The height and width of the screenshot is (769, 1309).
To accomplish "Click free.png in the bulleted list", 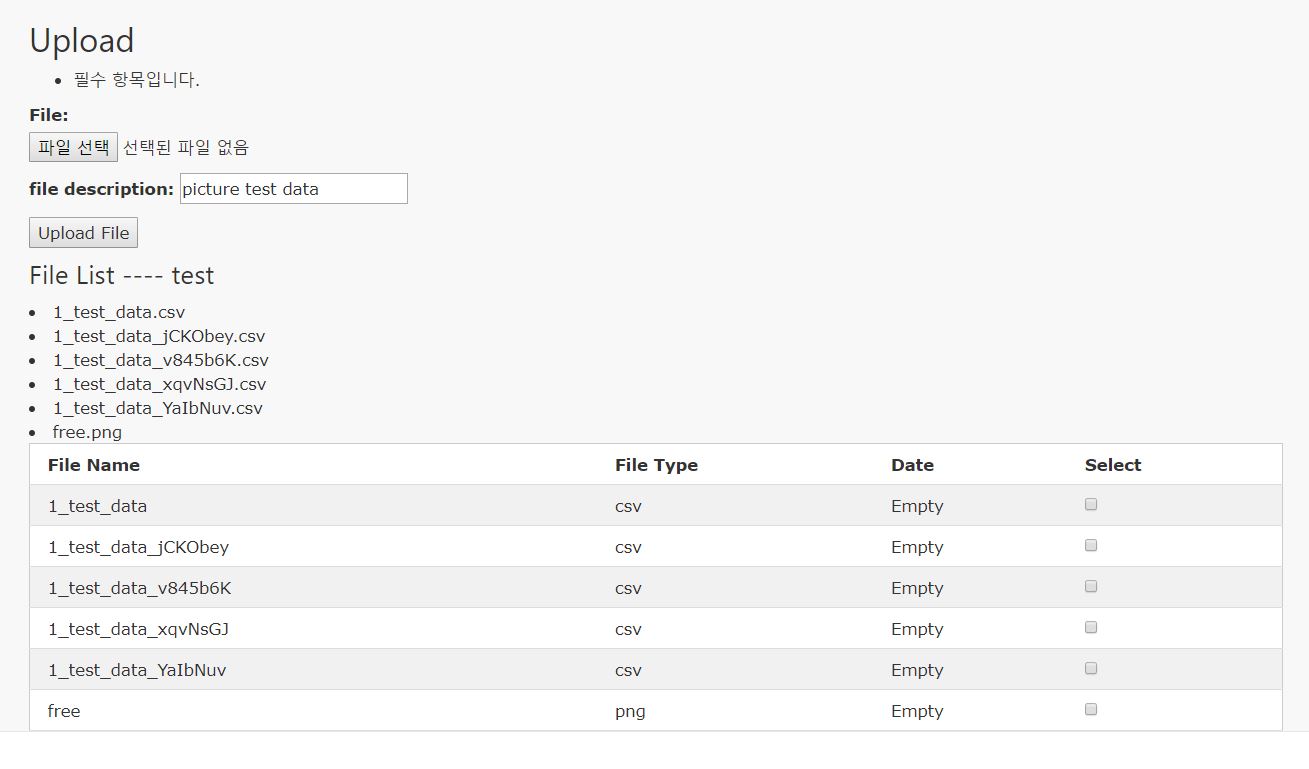I will 87,432.
